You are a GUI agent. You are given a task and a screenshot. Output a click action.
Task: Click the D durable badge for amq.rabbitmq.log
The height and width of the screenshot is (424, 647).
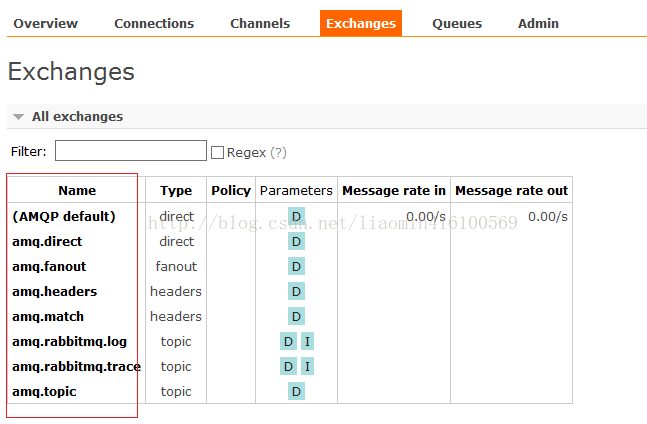[x=288, y=342]
